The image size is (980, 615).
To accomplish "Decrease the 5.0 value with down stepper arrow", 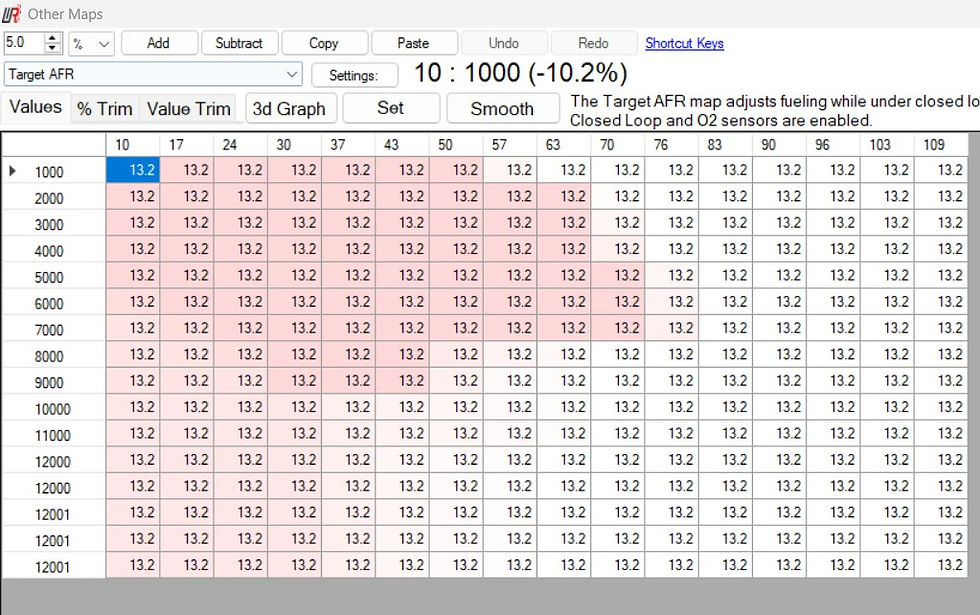I will pyautogui.click(x=52, y=48).
